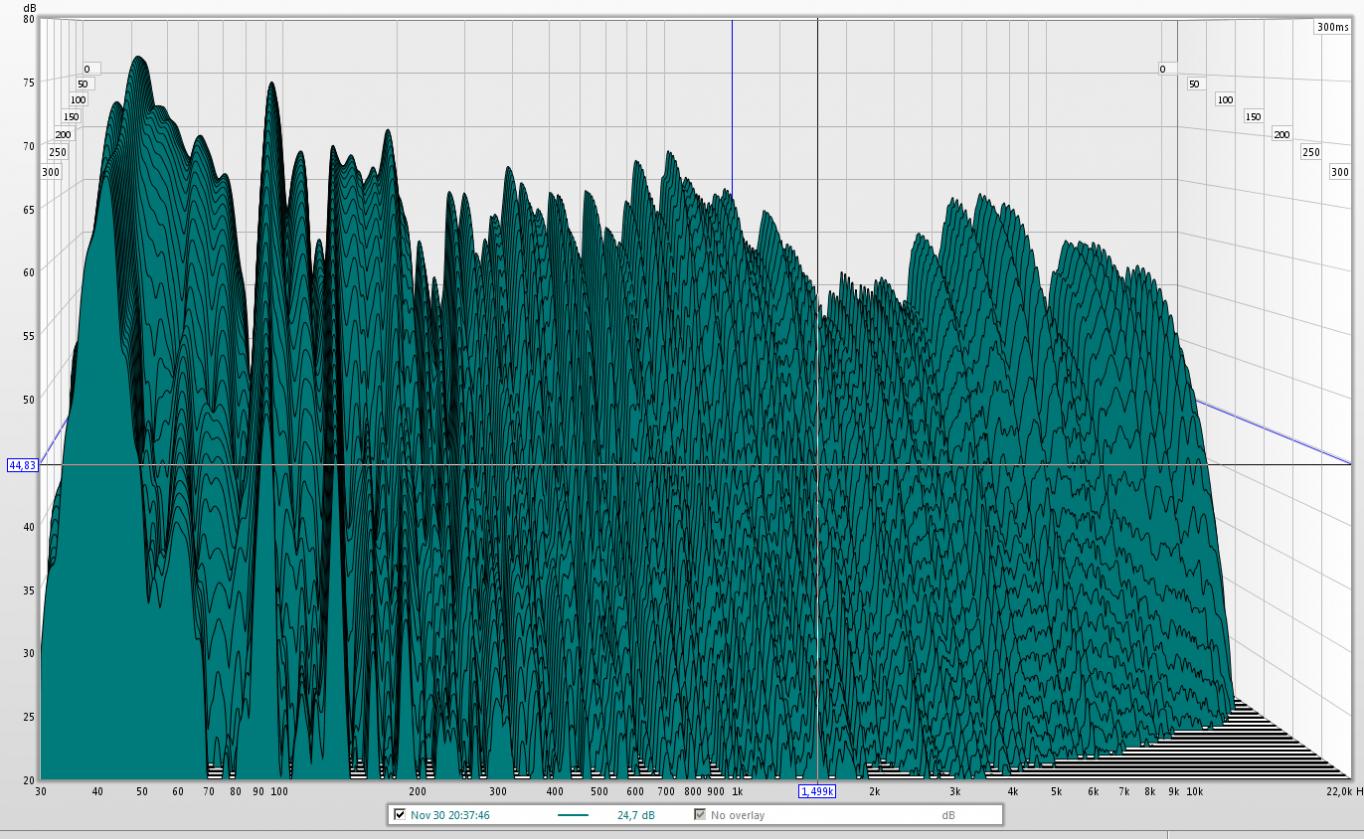Click the right-side 100 ms time label
This screenshot has width=1364, height=839.
coord(1225,100)
